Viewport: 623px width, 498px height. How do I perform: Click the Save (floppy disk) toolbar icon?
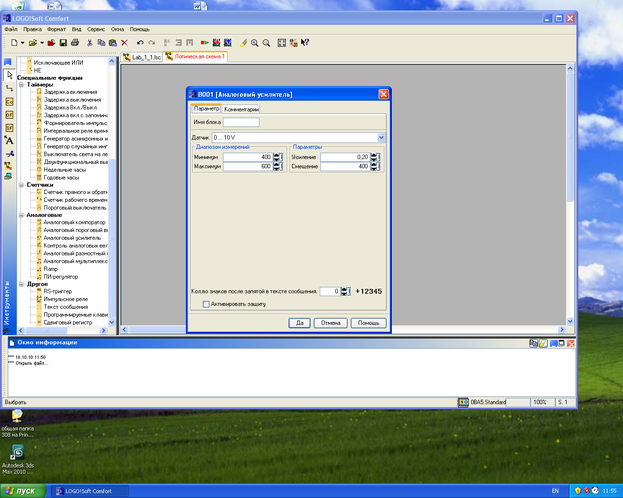click(63, 43)
